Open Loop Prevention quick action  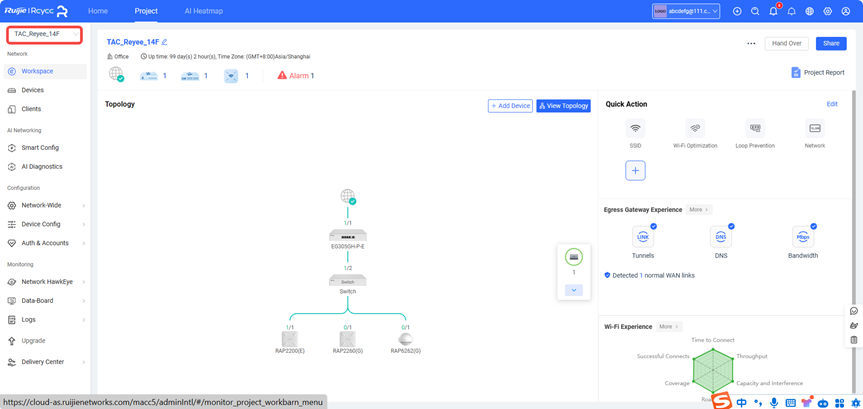(755, 128)
